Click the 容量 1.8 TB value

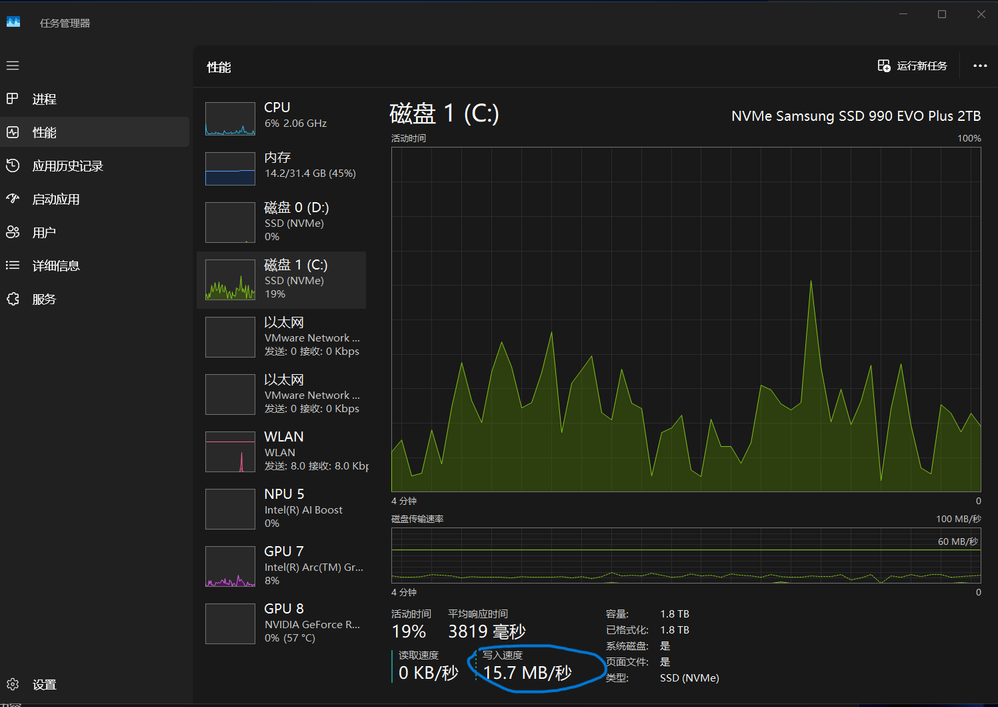[675, 614]
